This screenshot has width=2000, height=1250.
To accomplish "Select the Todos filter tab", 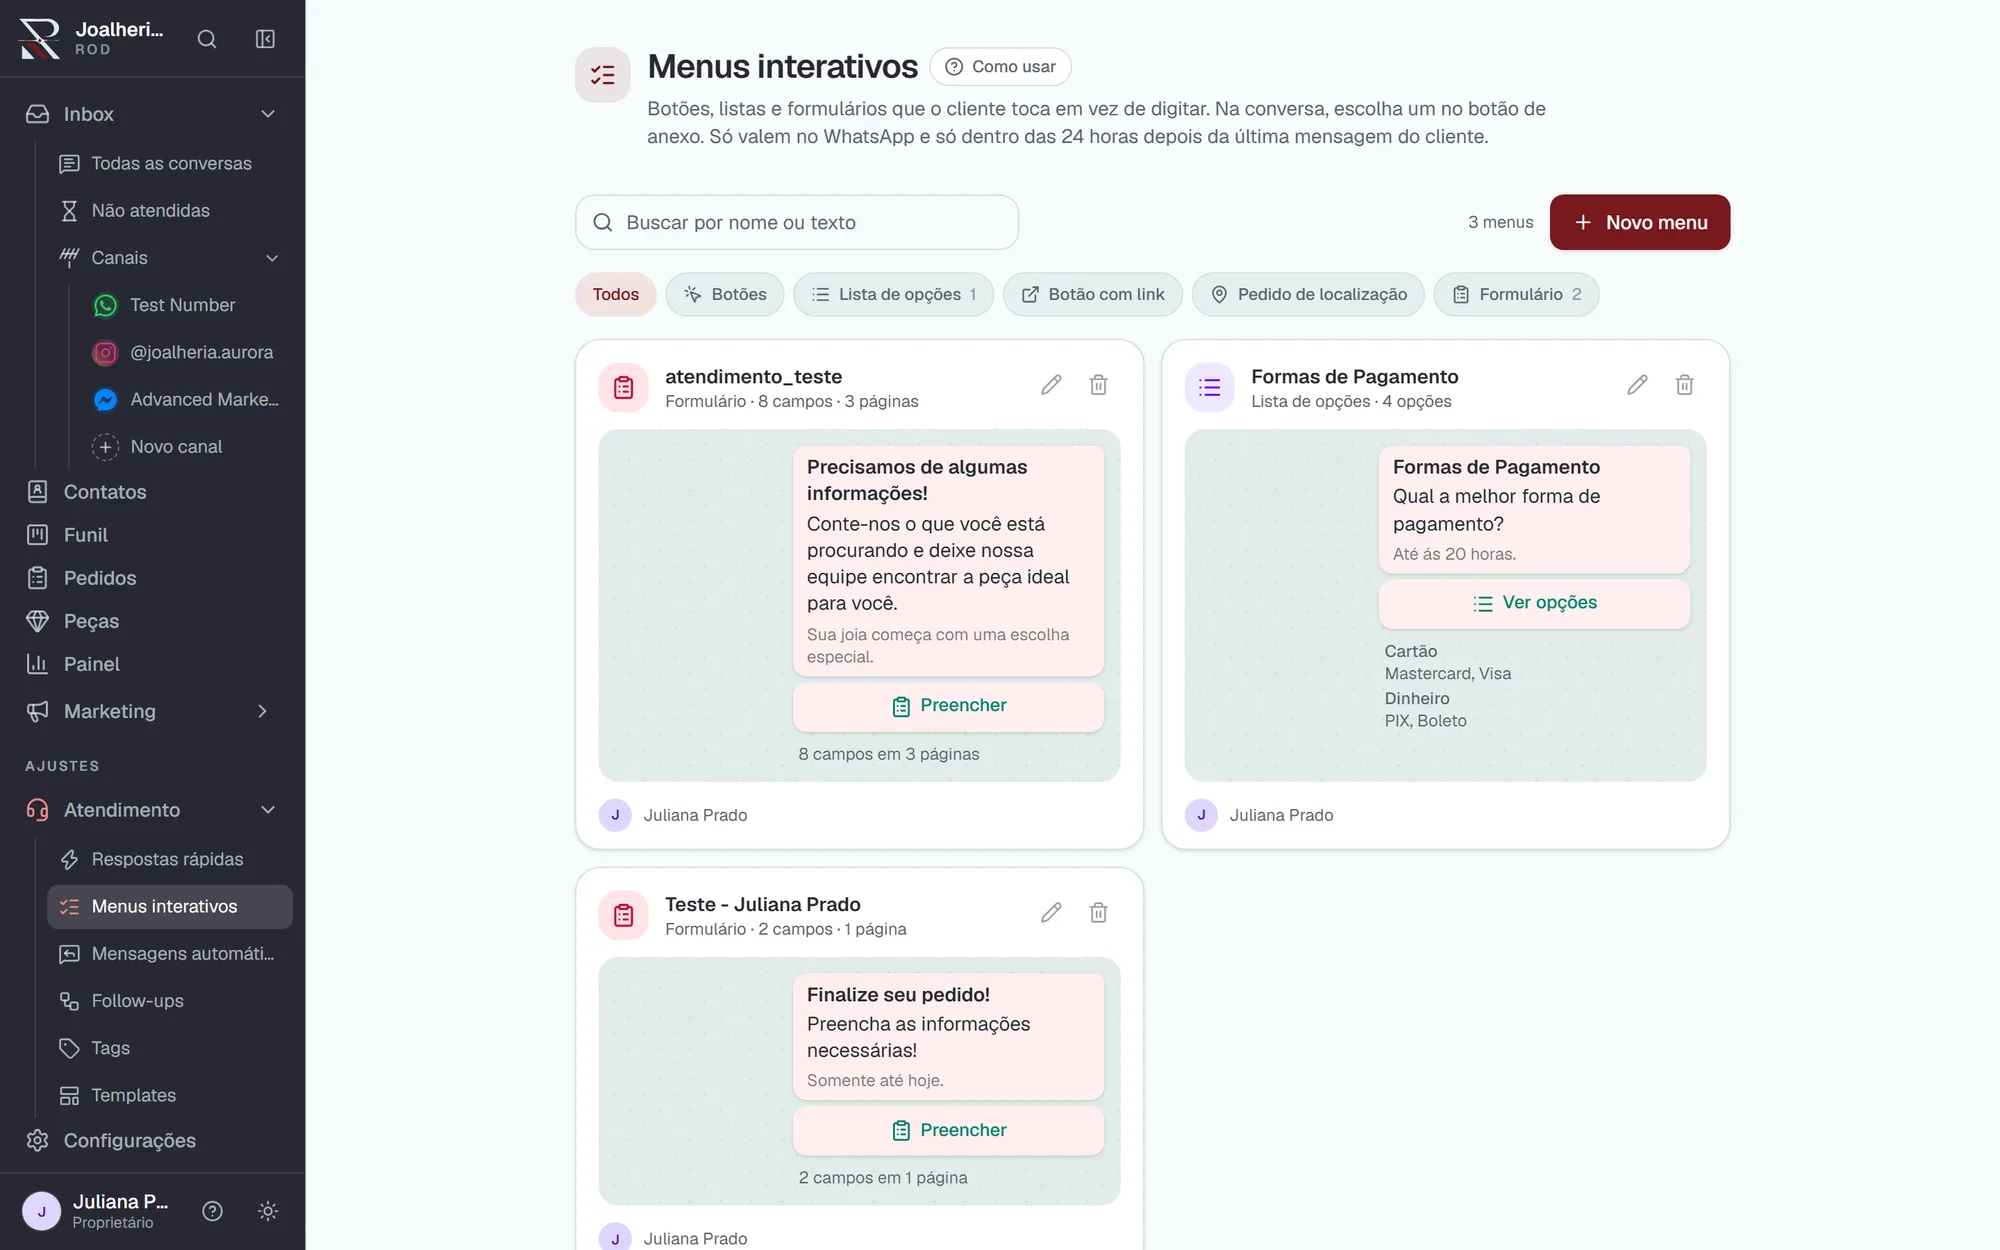I will coord(616,294).
